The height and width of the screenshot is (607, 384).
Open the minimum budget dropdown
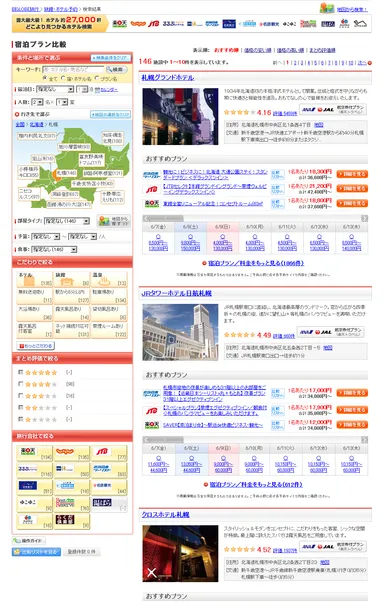click(45, 237)
